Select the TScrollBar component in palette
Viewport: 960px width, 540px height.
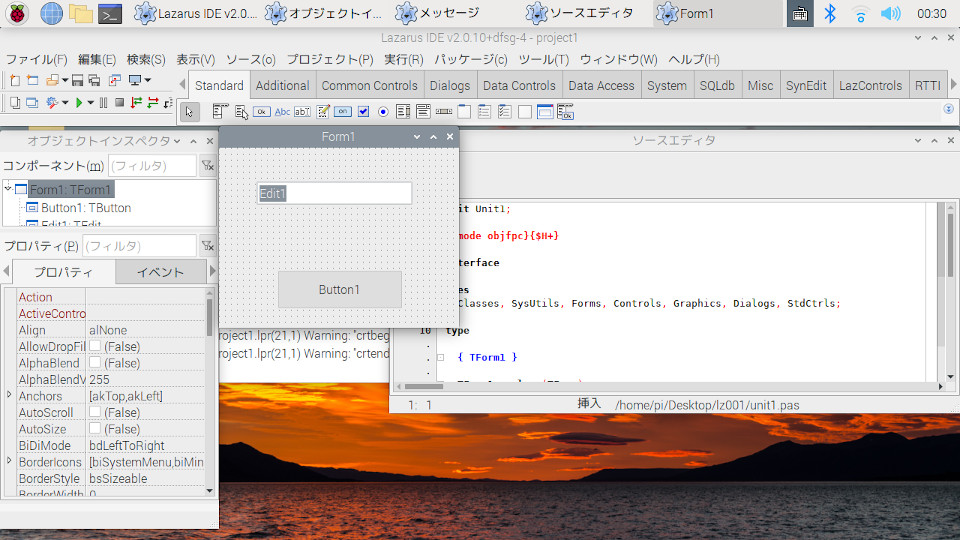click(444, 112)
